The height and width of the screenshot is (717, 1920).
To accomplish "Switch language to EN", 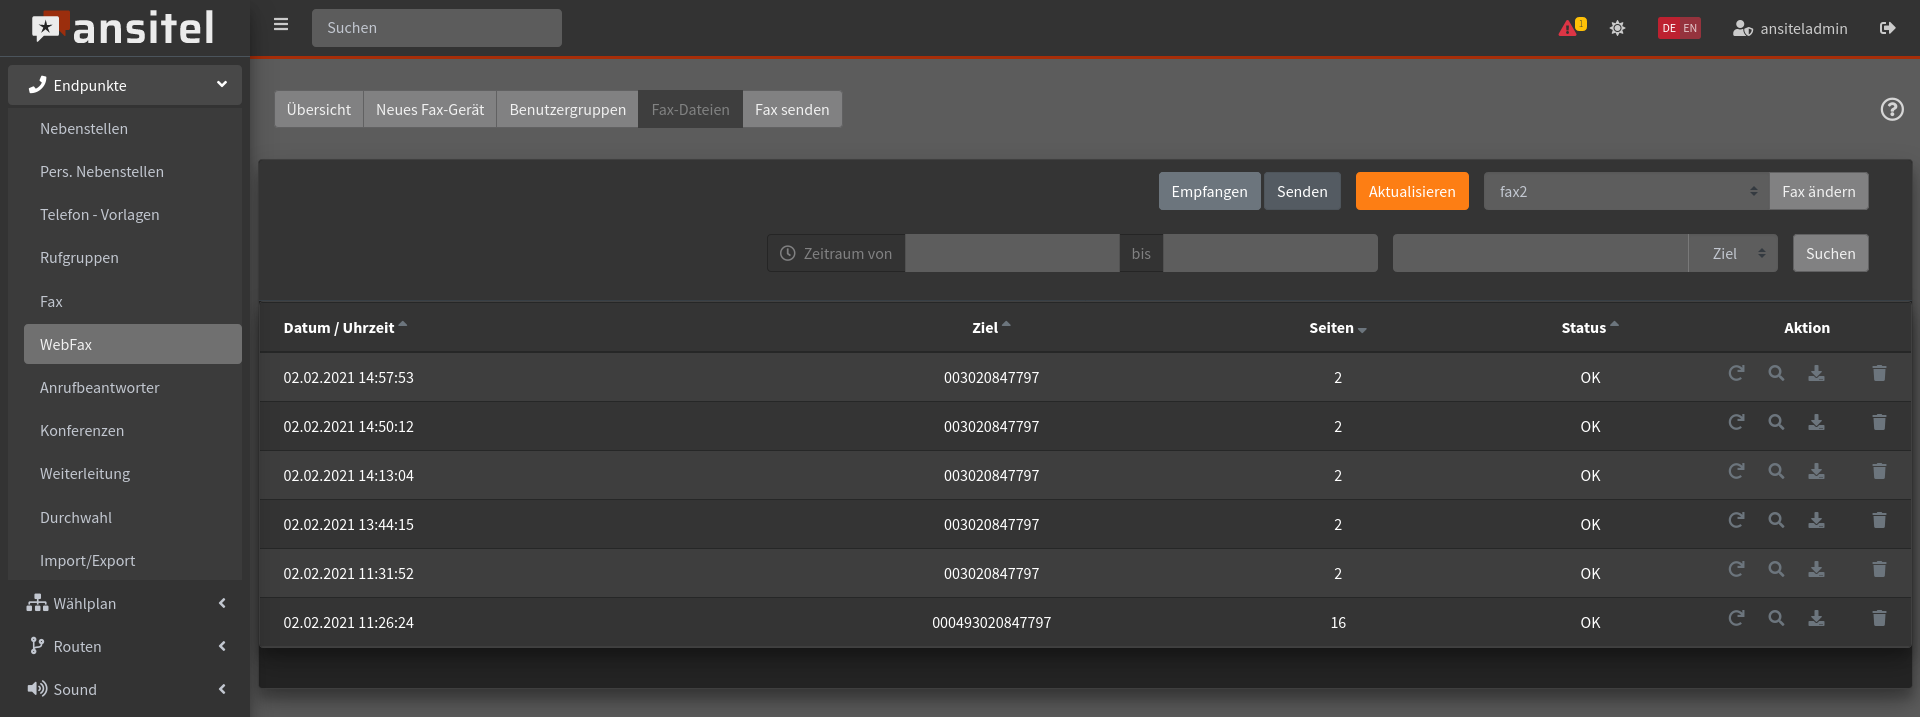I will tap(1690, 28).
